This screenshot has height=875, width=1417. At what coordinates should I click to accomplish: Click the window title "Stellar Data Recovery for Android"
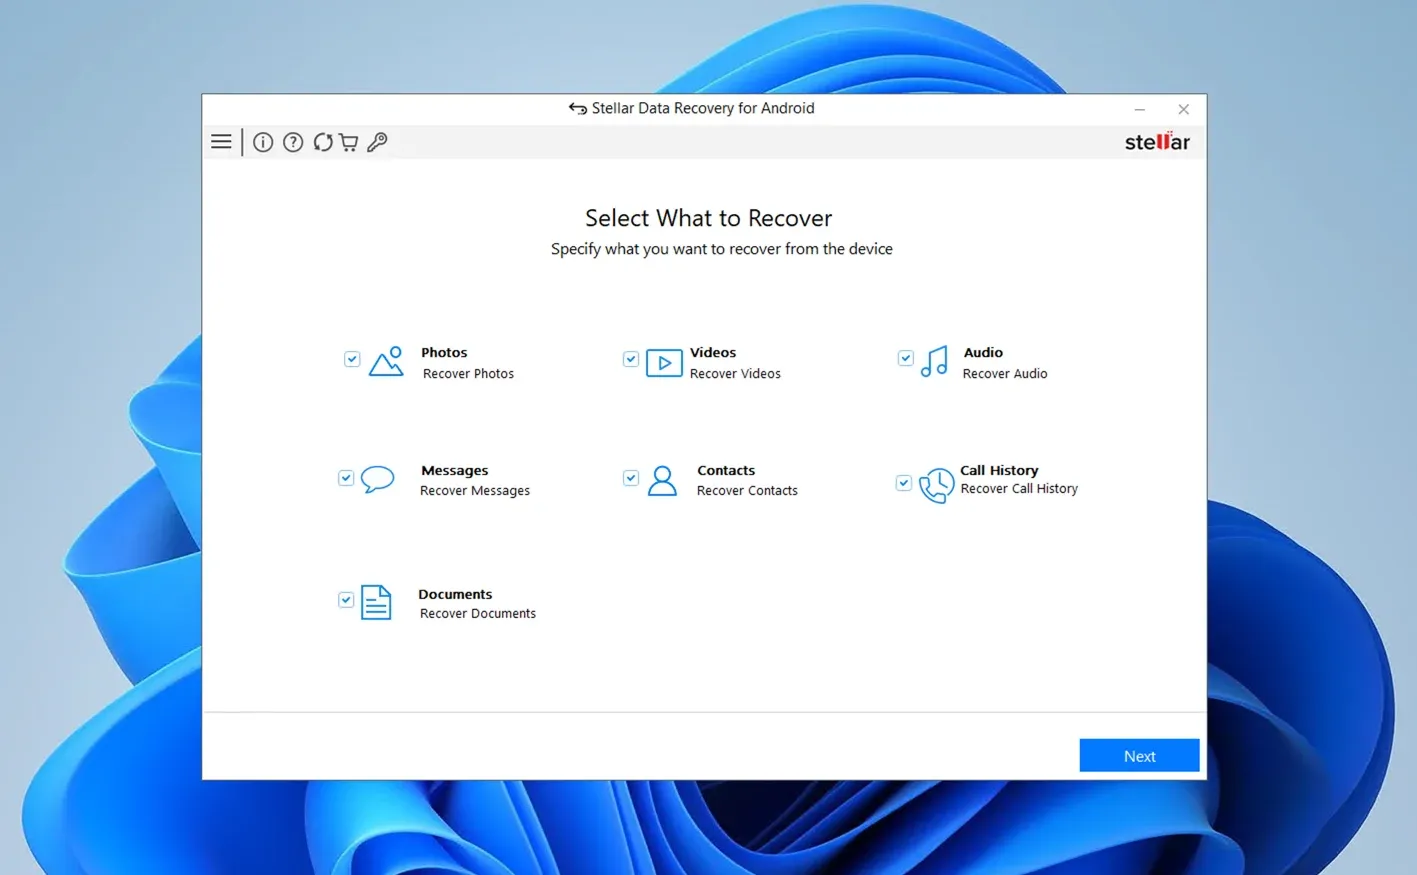703,108
